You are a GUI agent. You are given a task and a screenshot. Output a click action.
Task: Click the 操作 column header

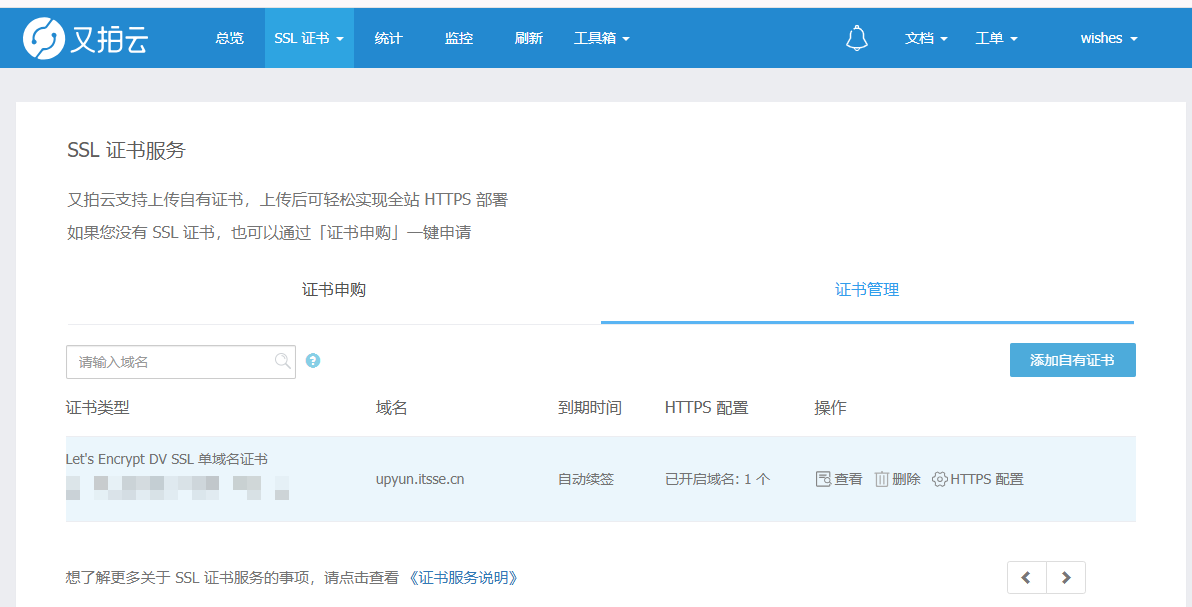[830, 408]
